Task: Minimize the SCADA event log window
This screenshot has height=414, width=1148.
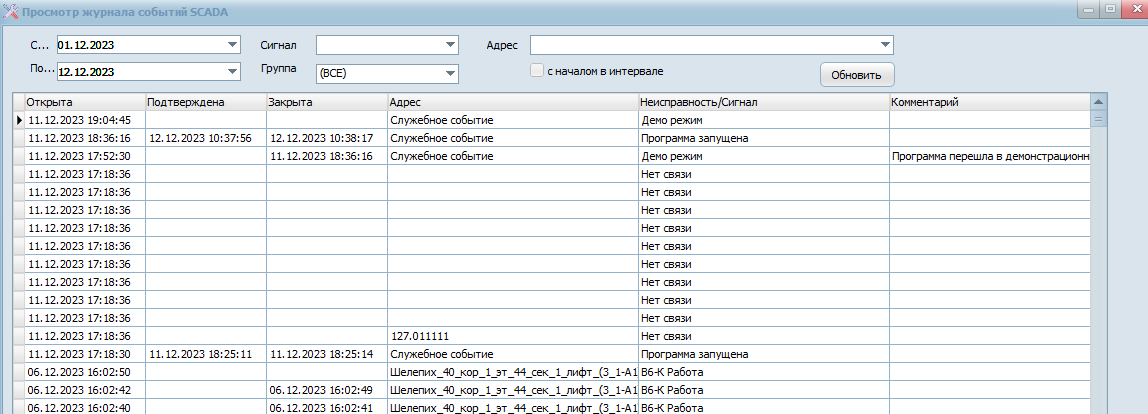Action: [x=1087, y=9]
